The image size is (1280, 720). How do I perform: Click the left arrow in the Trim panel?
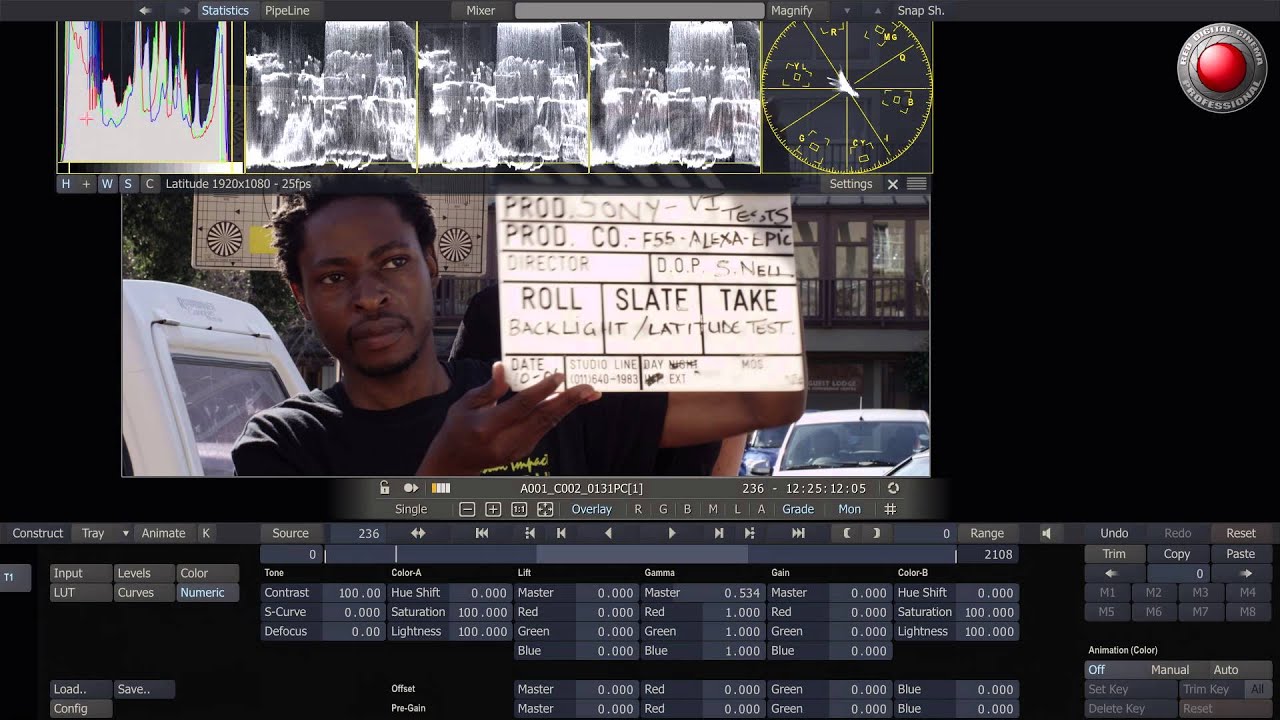[1110, 573]
